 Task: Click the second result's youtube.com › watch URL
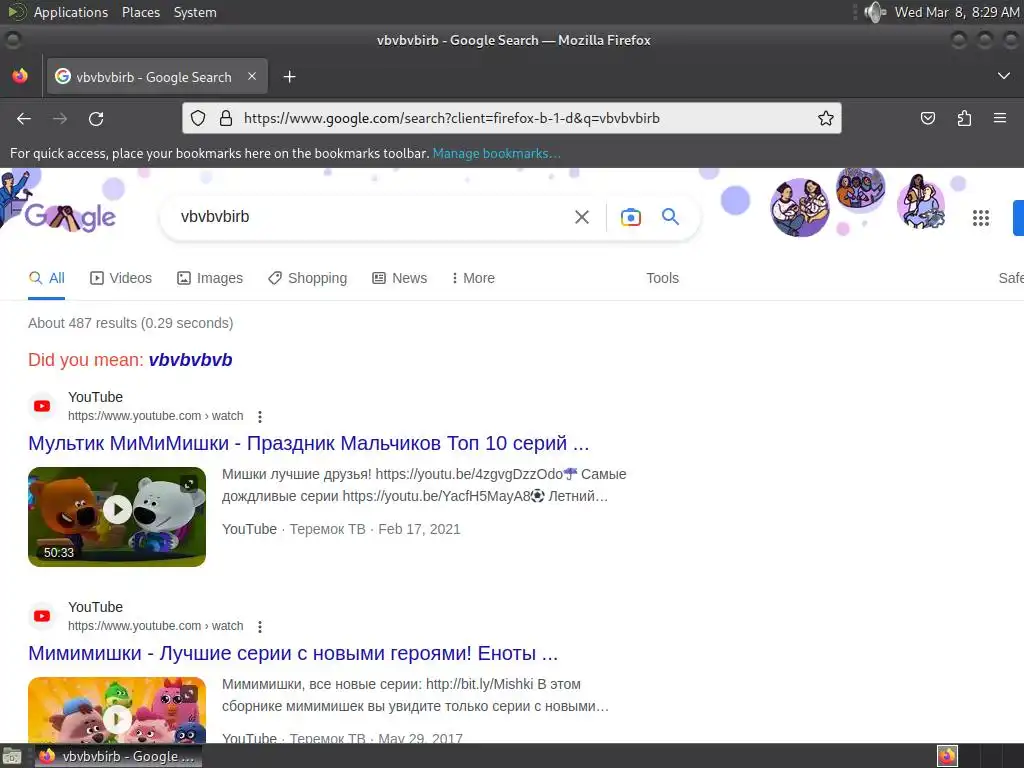pos(155,626)
